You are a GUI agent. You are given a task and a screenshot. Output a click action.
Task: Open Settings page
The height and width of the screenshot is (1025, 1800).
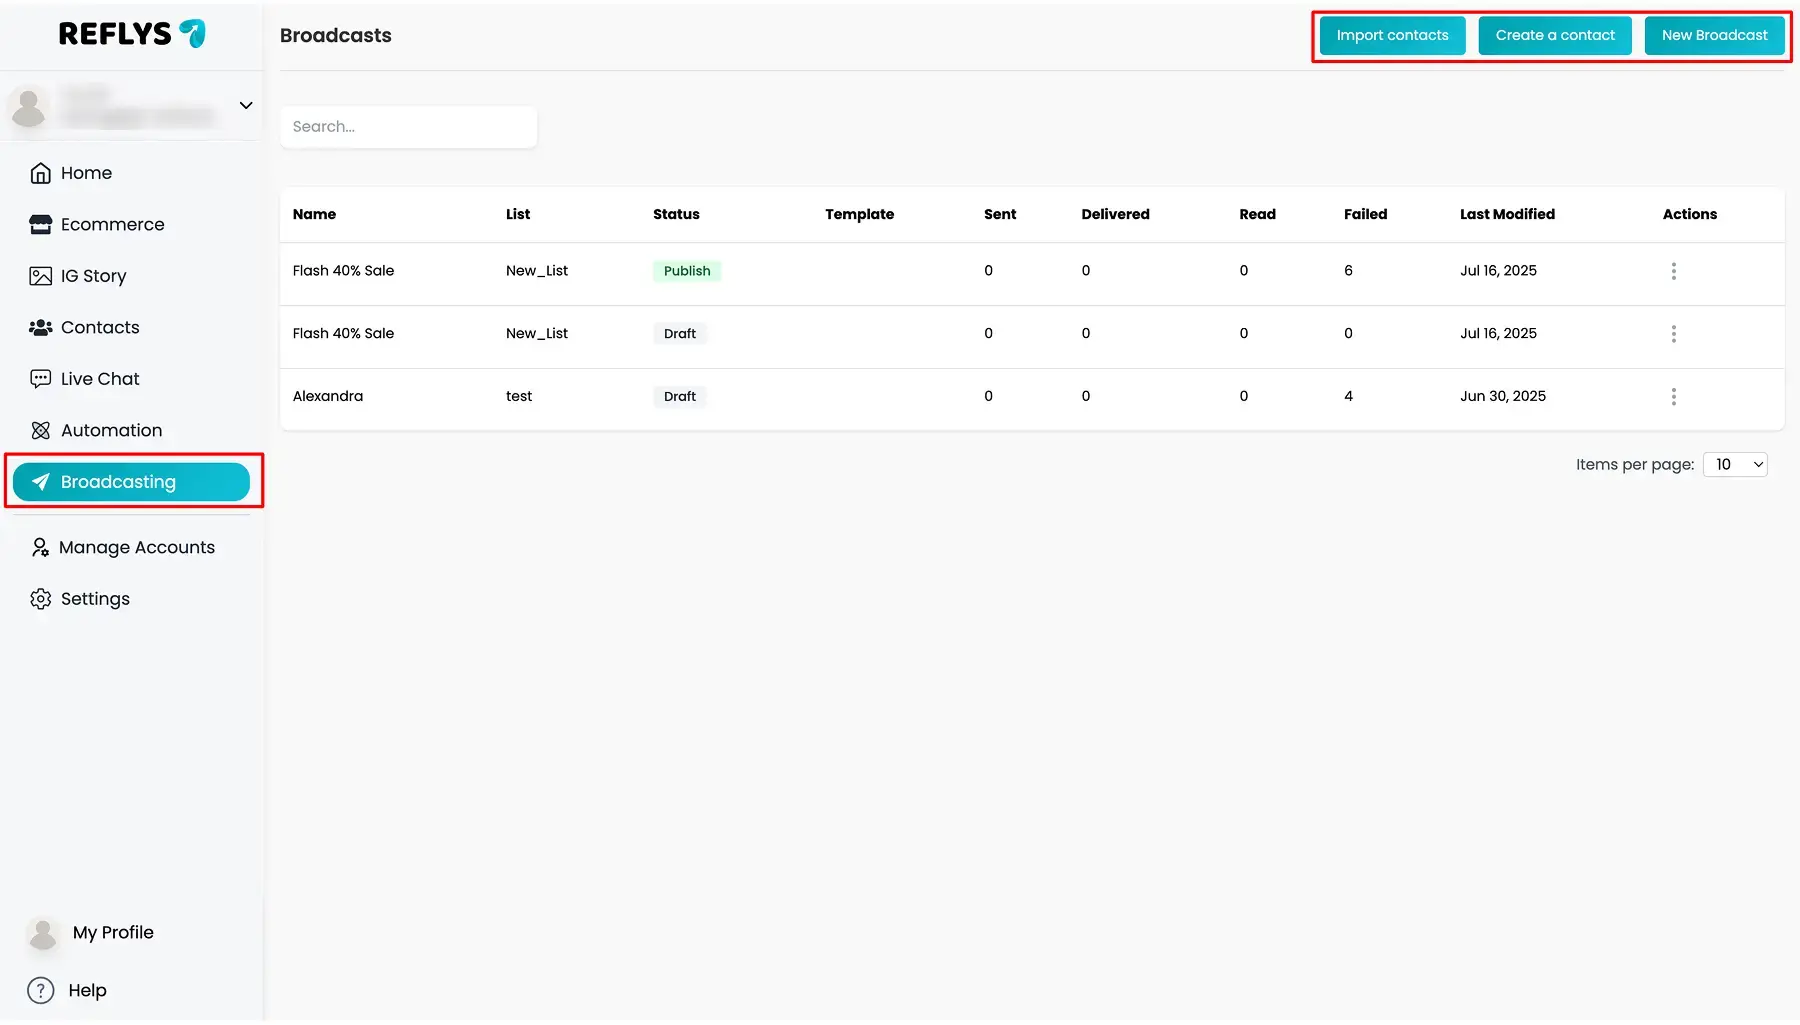(x=131, y=599)
